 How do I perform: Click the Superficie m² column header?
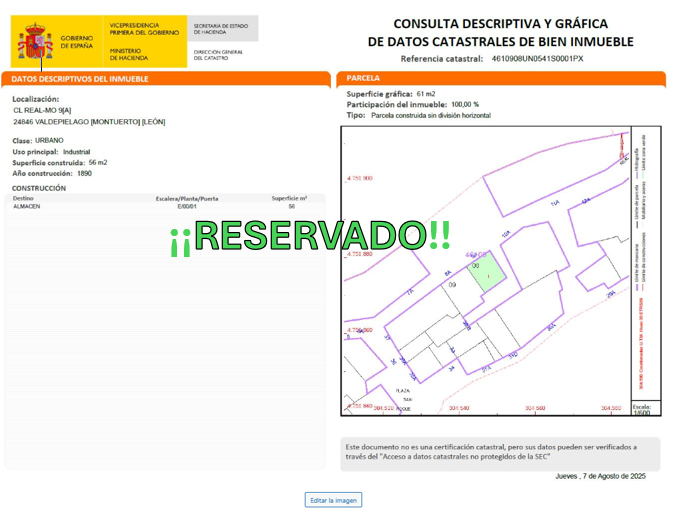pyautogui.click(x=289, y=199)
